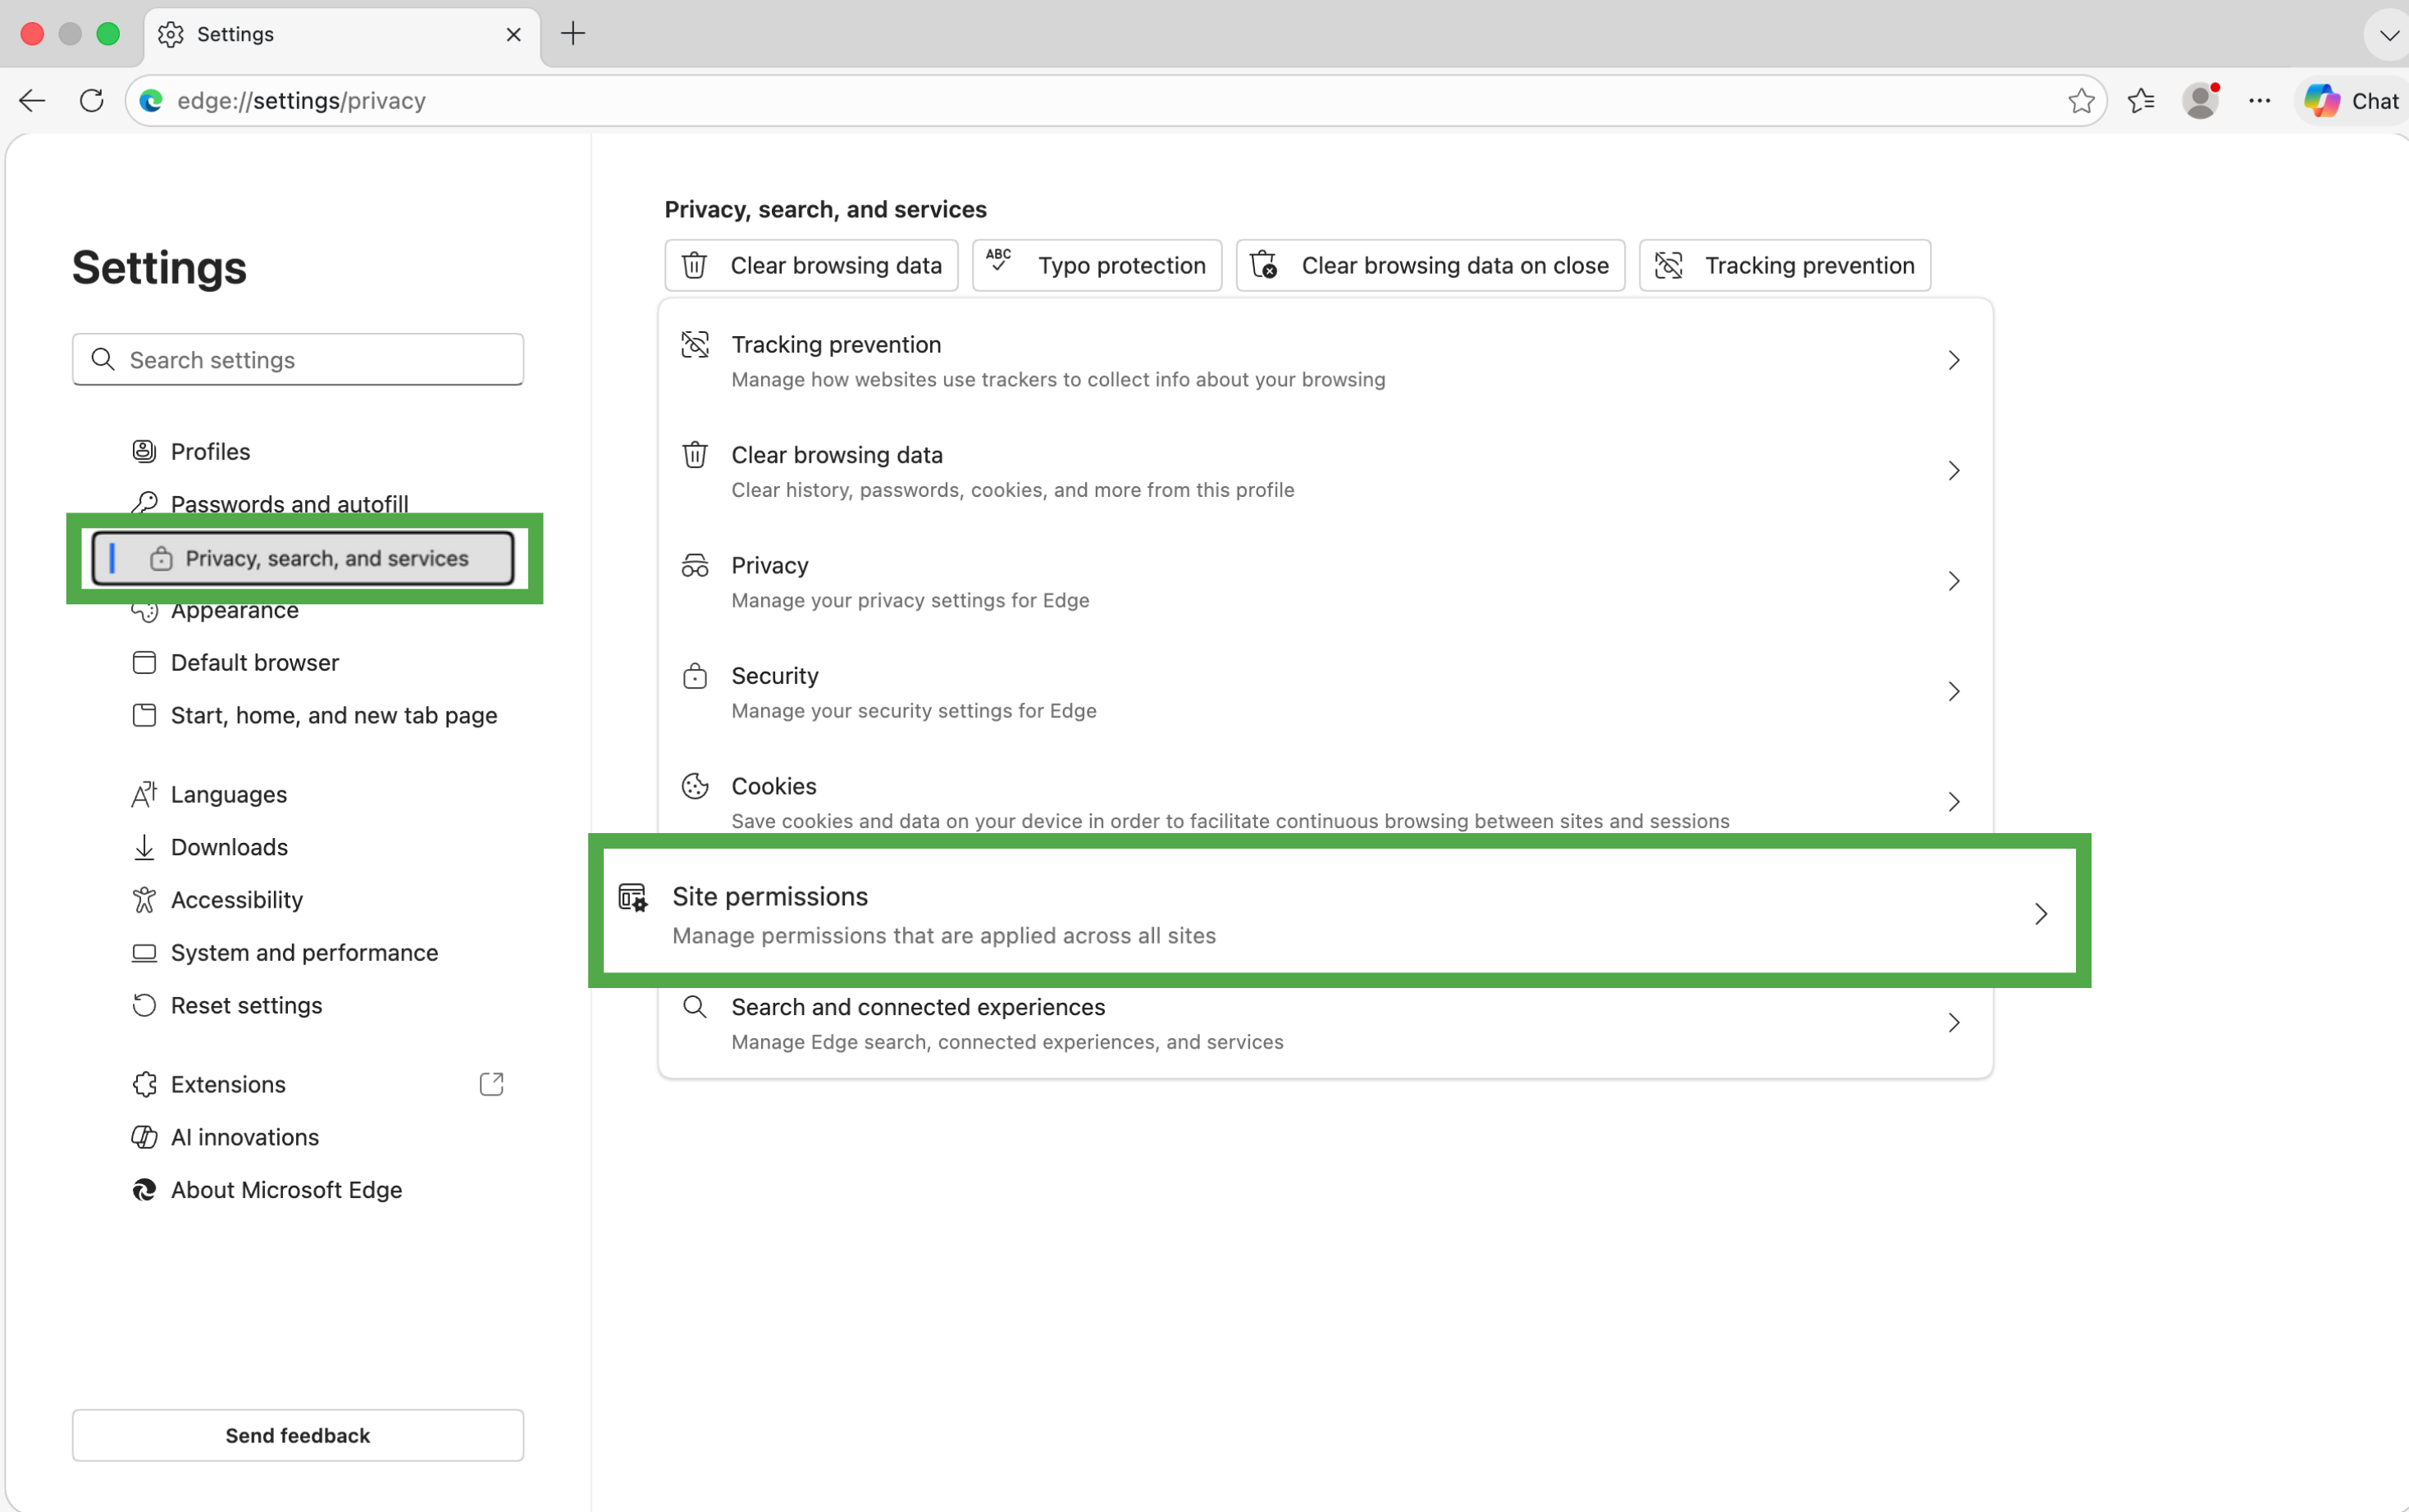Expand the Security row chevron
Image resolution: width=2409 pixels, height=1512 pixels.
click(x=1953, y=692)
